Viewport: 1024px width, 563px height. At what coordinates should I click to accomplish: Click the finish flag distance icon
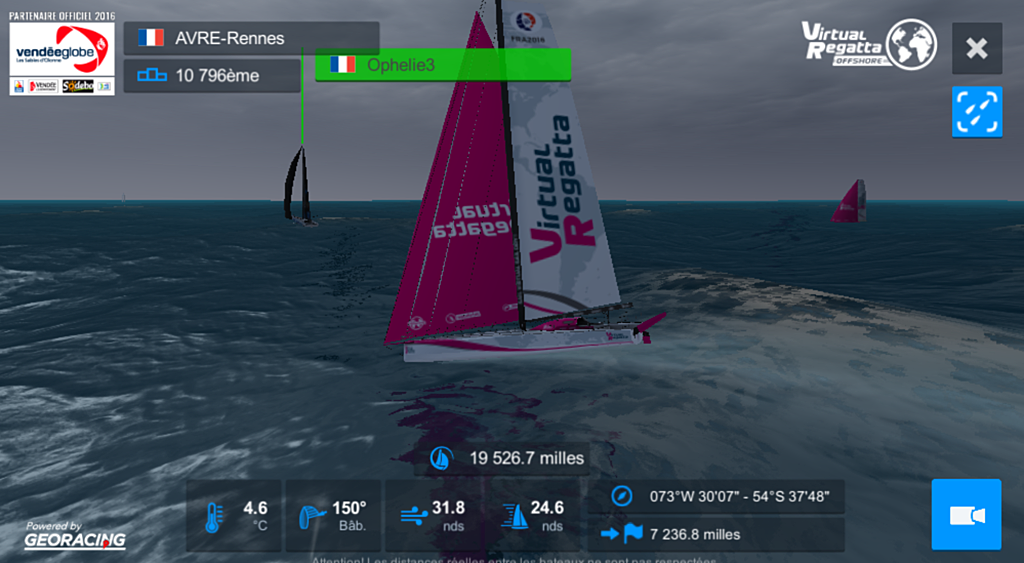[x=622, y=534]
